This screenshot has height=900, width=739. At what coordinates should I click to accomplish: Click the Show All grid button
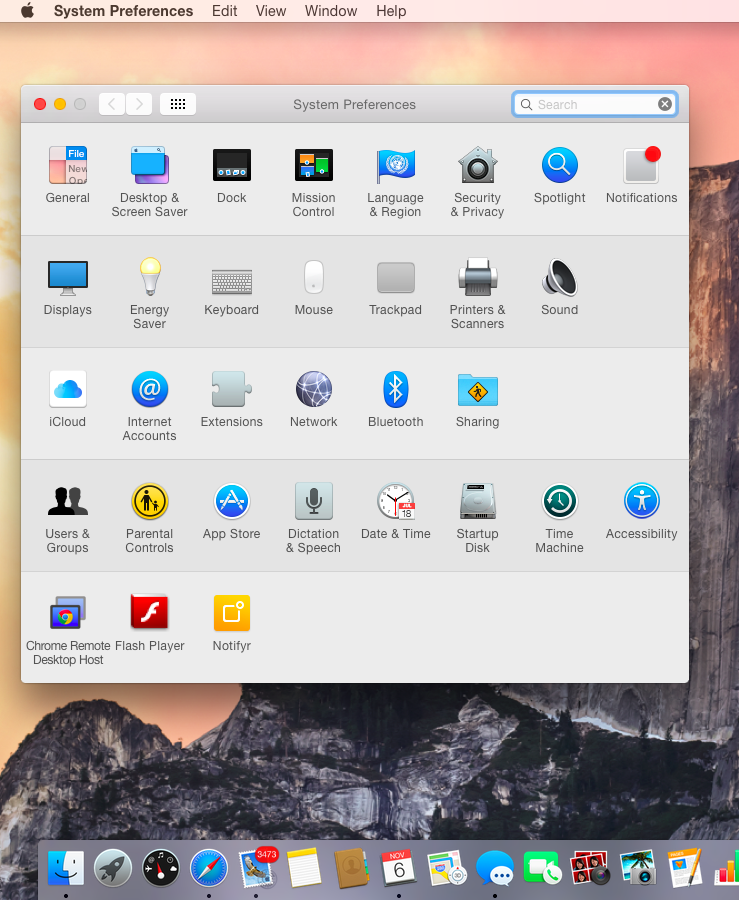(178, 104)
